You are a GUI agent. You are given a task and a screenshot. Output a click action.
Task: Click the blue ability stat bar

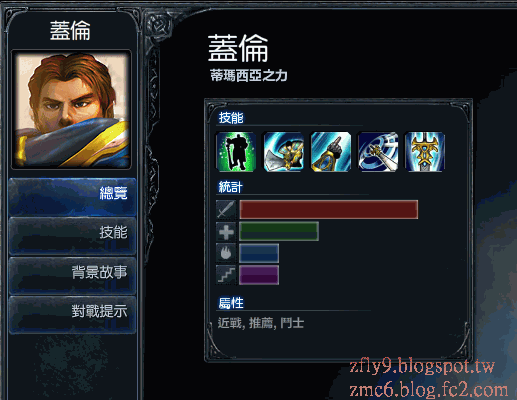pos(259,253)
